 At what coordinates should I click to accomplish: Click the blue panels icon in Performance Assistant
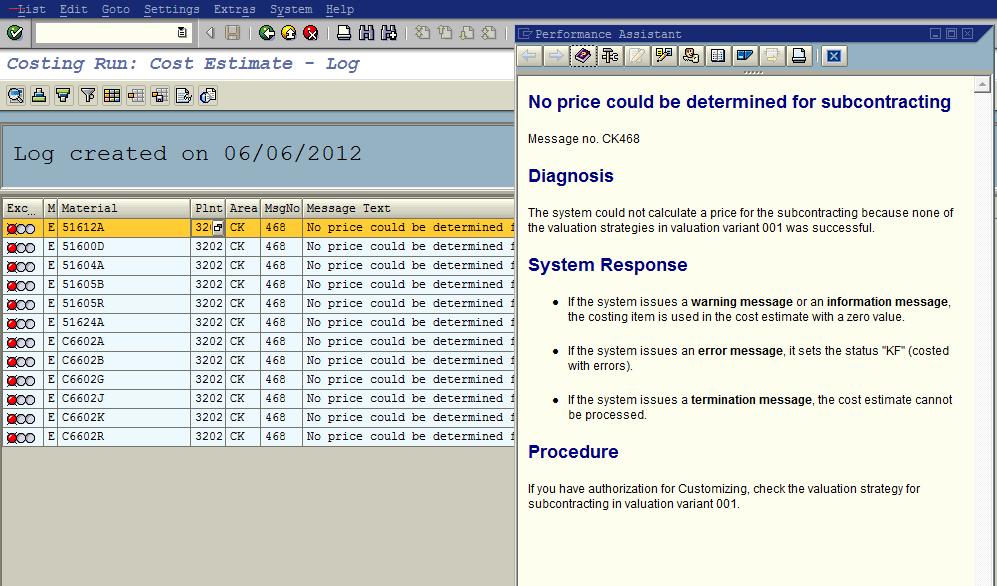tap(745, 56)
